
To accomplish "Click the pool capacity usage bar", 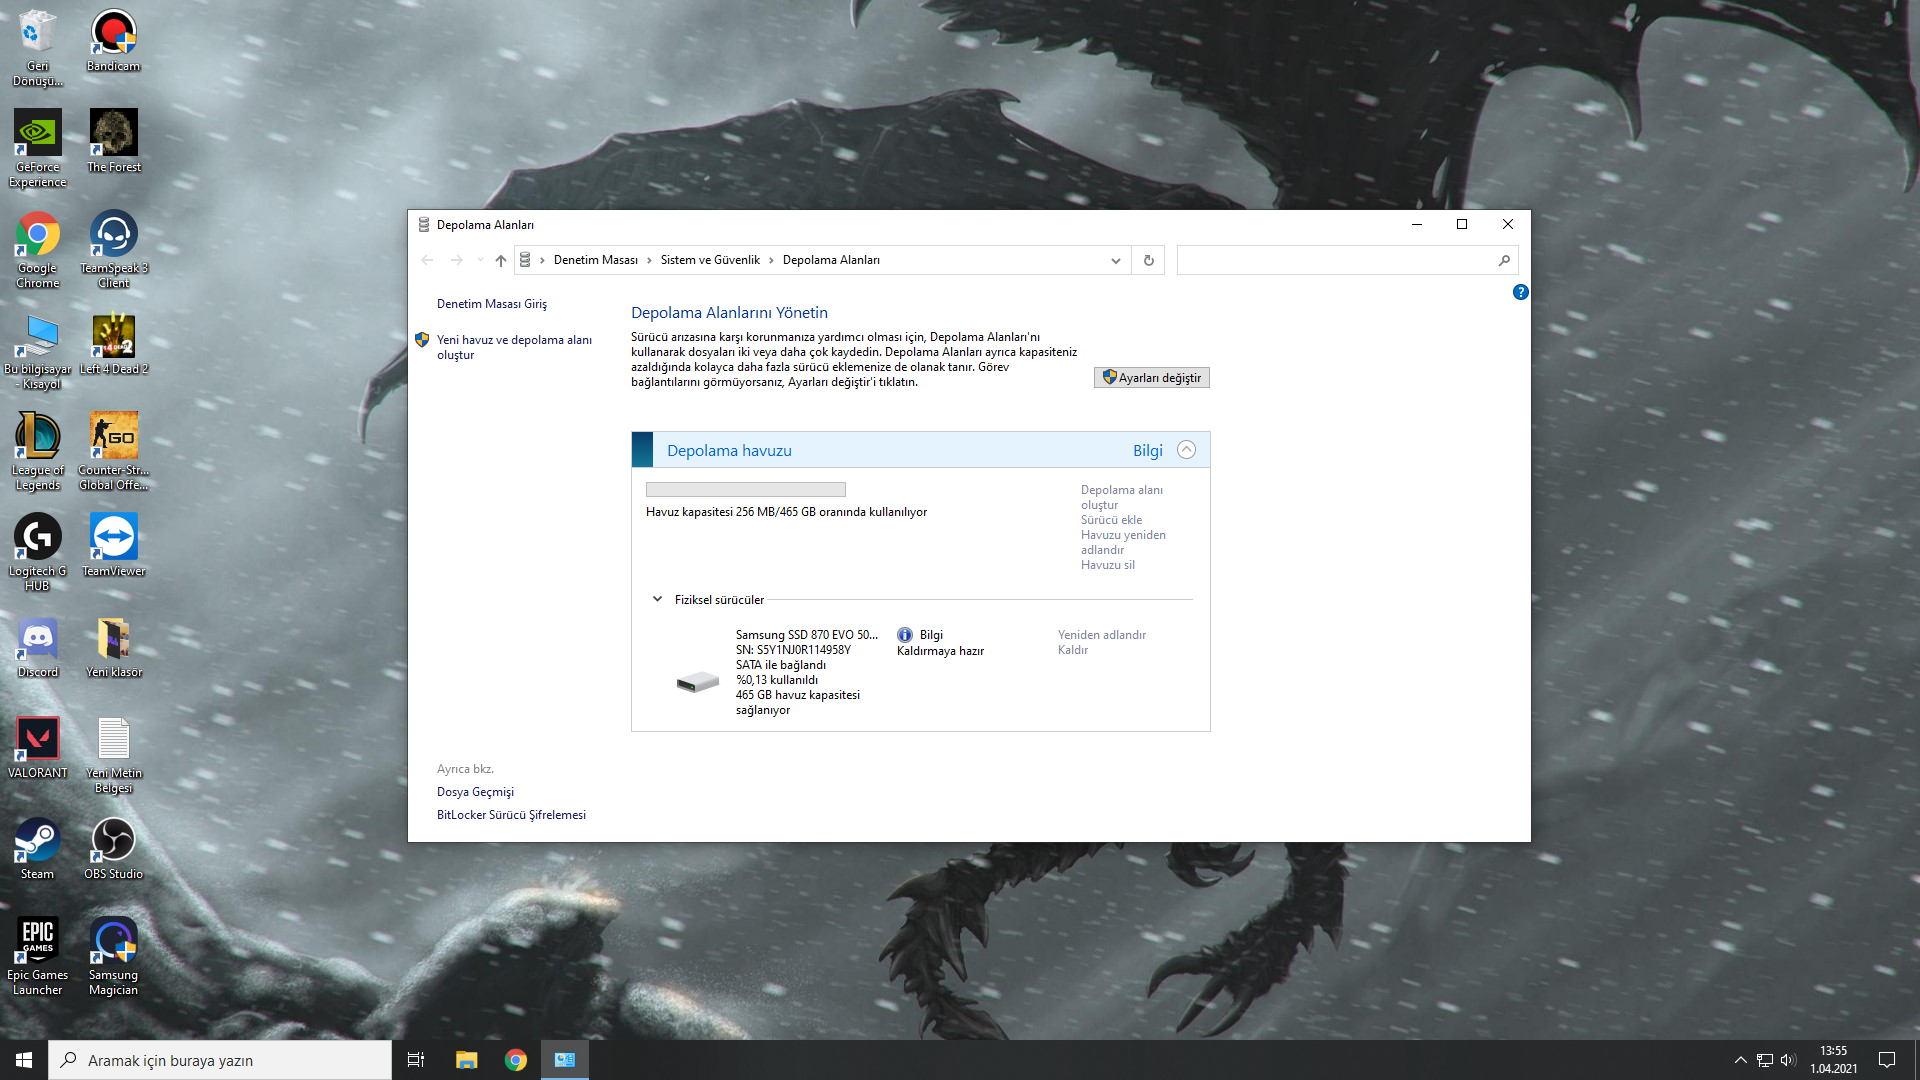I will pyautogui.click(x=745, y=490).
